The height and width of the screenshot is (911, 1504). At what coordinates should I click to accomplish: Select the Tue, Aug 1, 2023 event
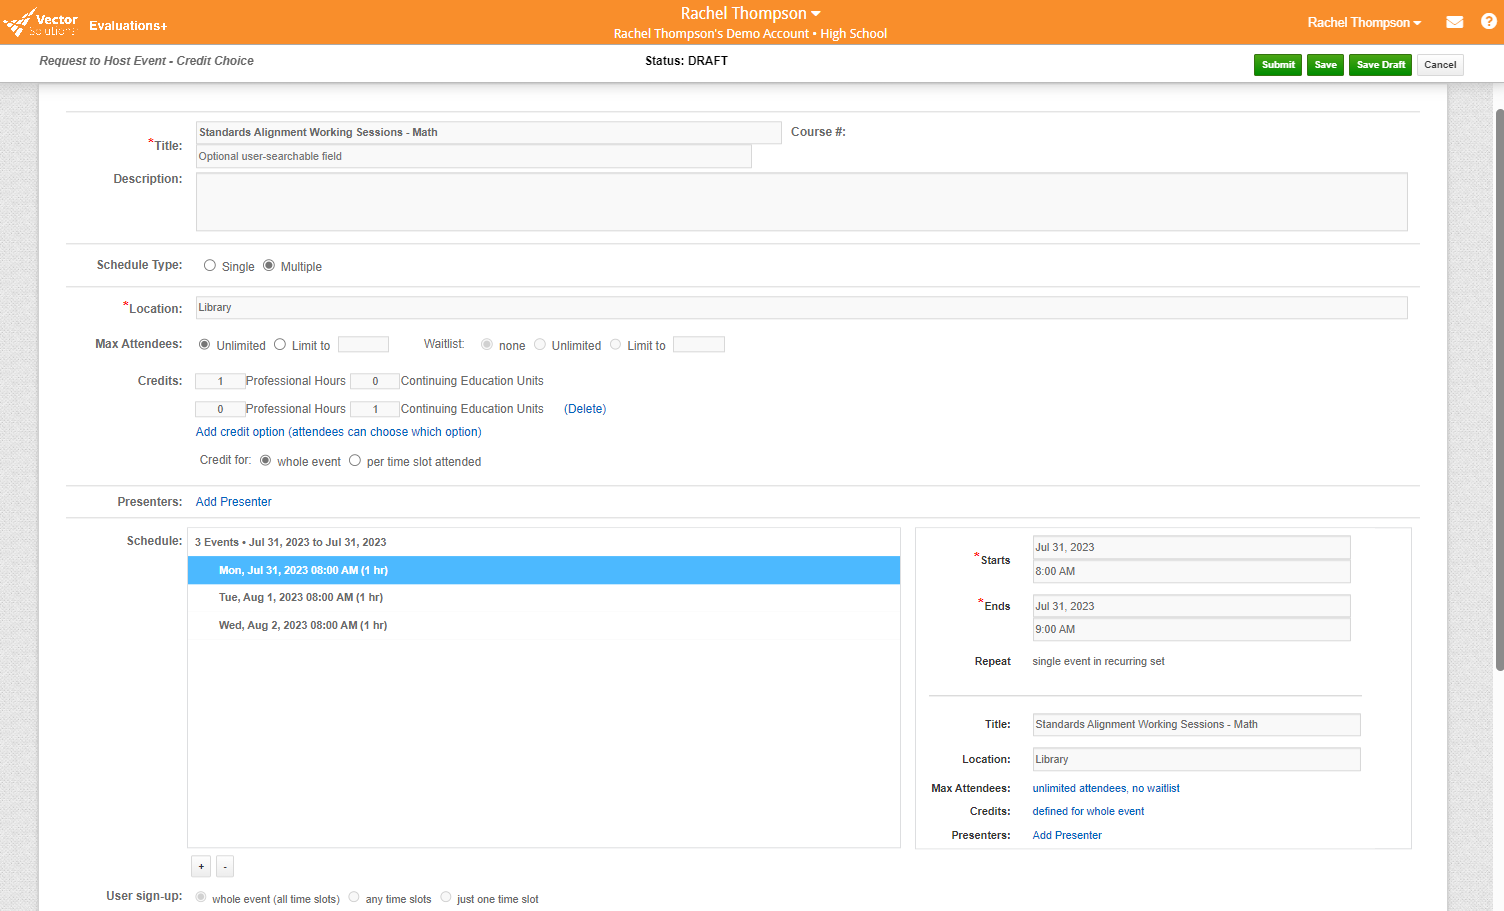(x=301, y=598)
